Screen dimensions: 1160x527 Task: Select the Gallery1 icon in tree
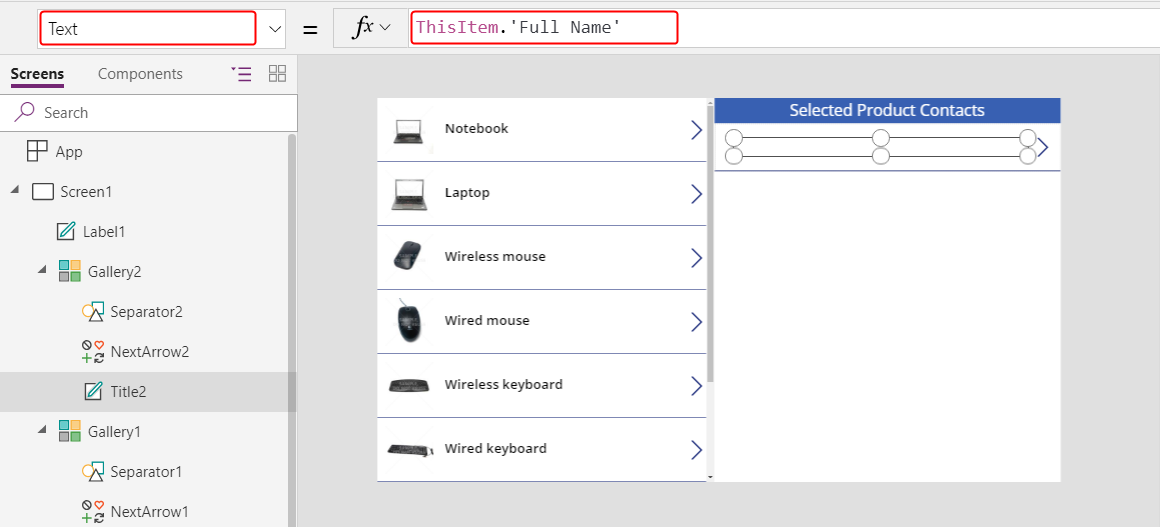click(x=70, y=432)
